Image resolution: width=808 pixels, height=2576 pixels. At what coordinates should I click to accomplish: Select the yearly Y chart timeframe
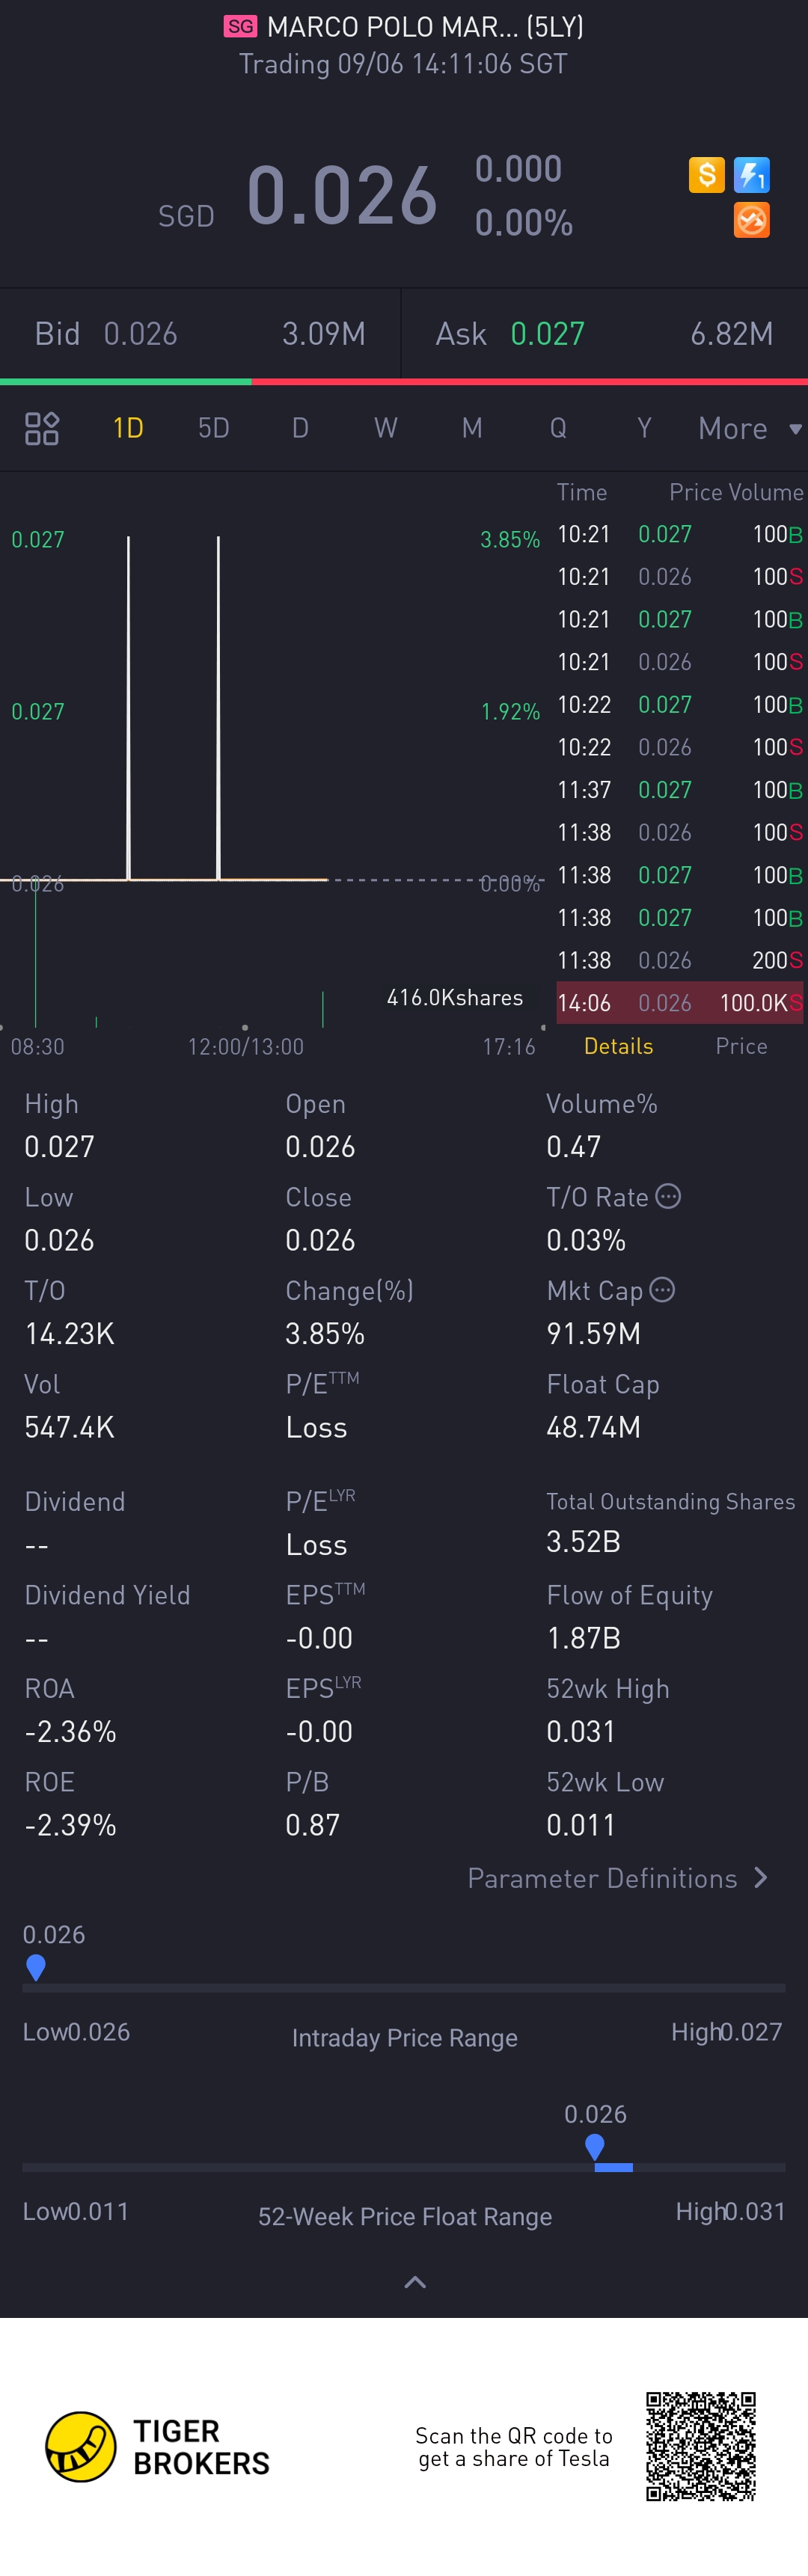[644, 429]
